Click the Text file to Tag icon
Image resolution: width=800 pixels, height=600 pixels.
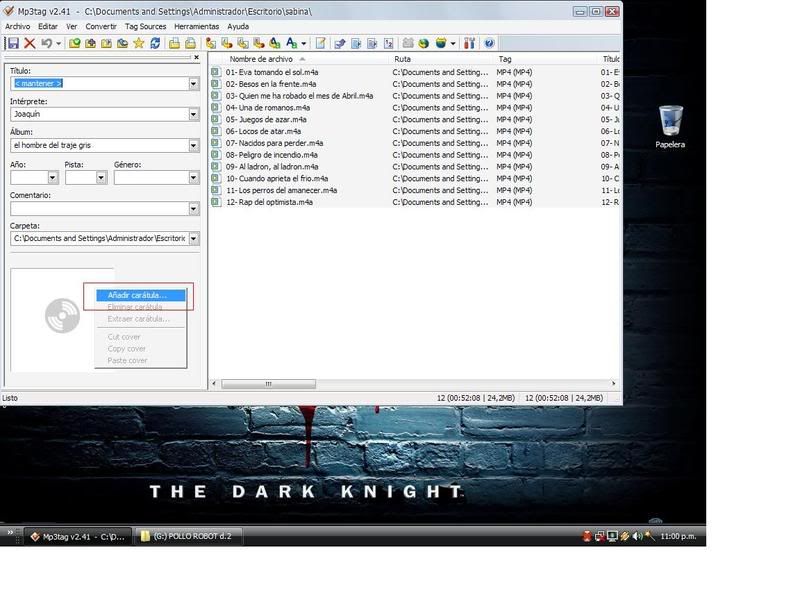pyautogui.click(x=259, y=43)
